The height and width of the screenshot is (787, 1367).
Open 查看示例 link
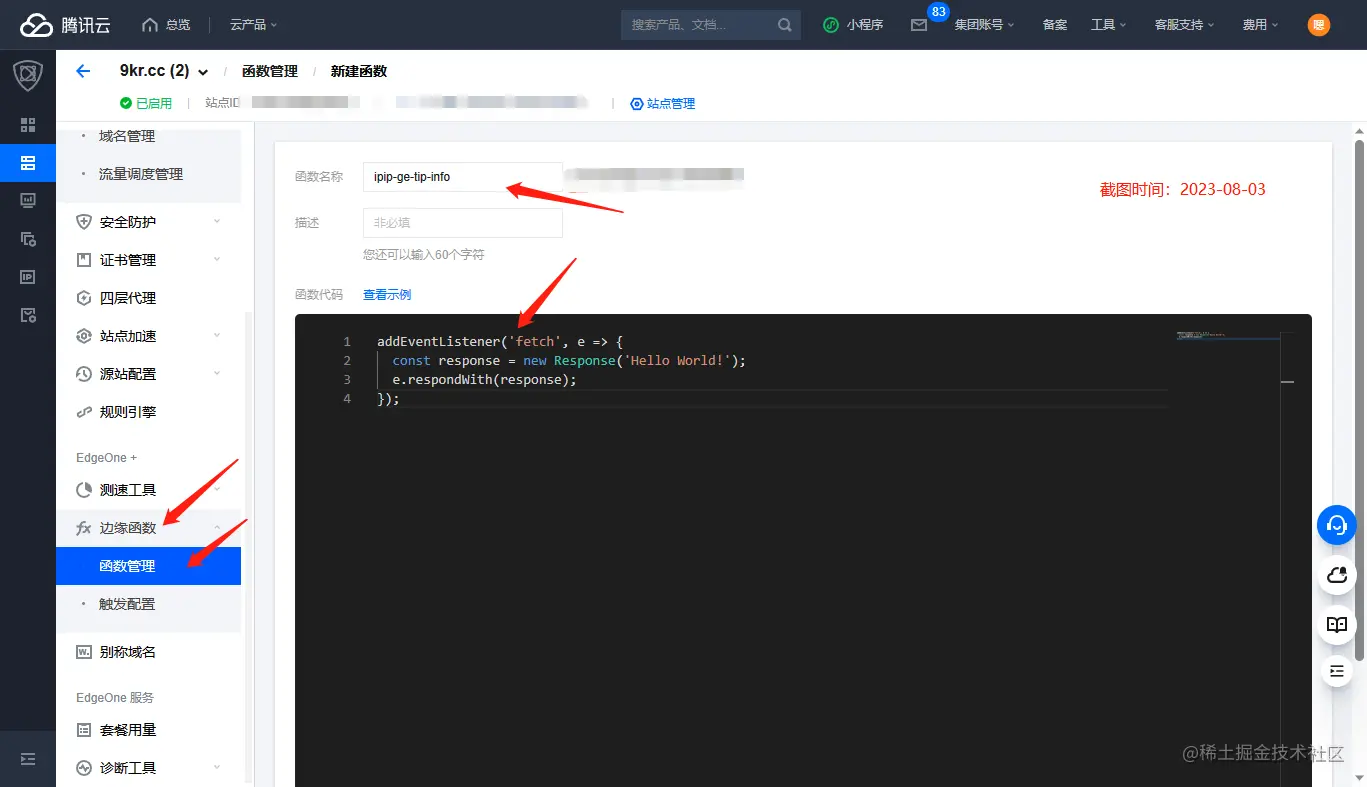coord(387,295)
